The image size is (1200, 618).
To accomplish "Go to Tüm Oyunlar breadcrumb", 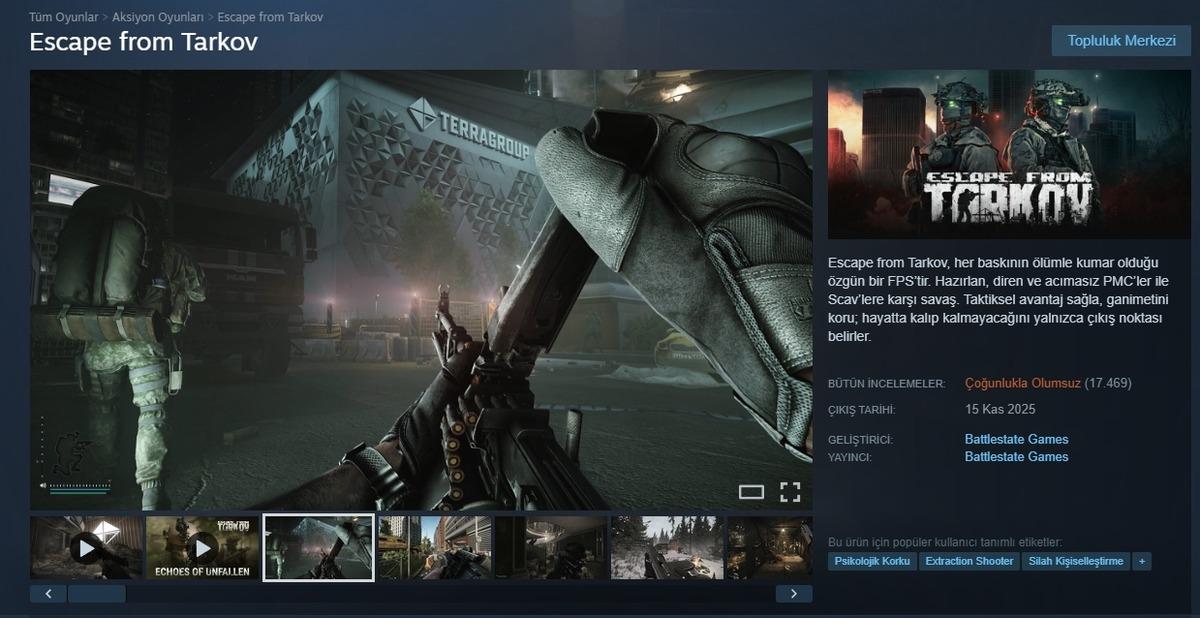I will click(64, 17).
